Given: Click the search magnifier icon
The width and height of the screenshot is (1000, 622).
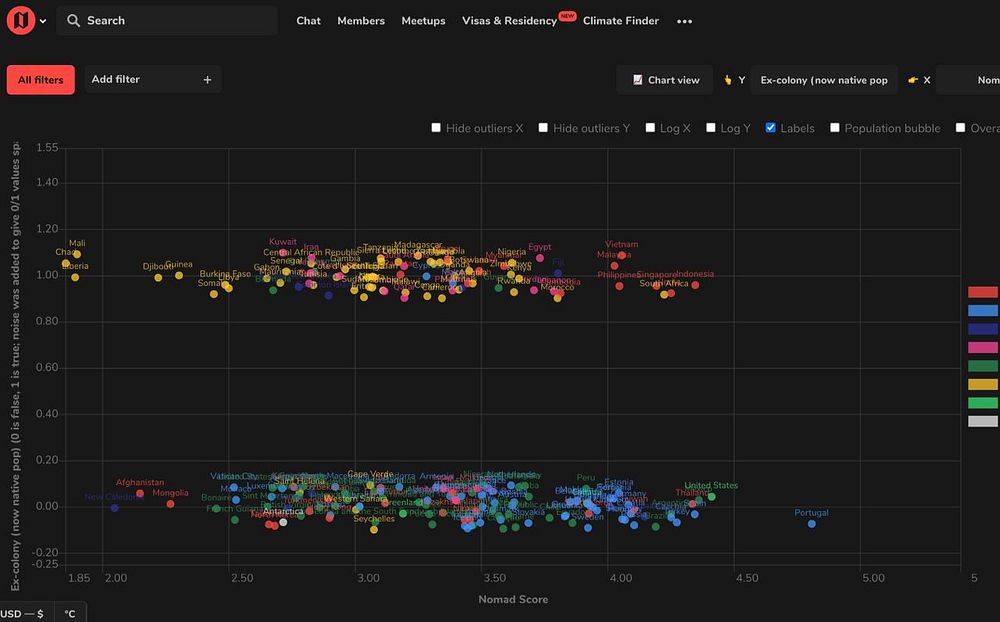Looking at the screenshot, I should [73, 20].
